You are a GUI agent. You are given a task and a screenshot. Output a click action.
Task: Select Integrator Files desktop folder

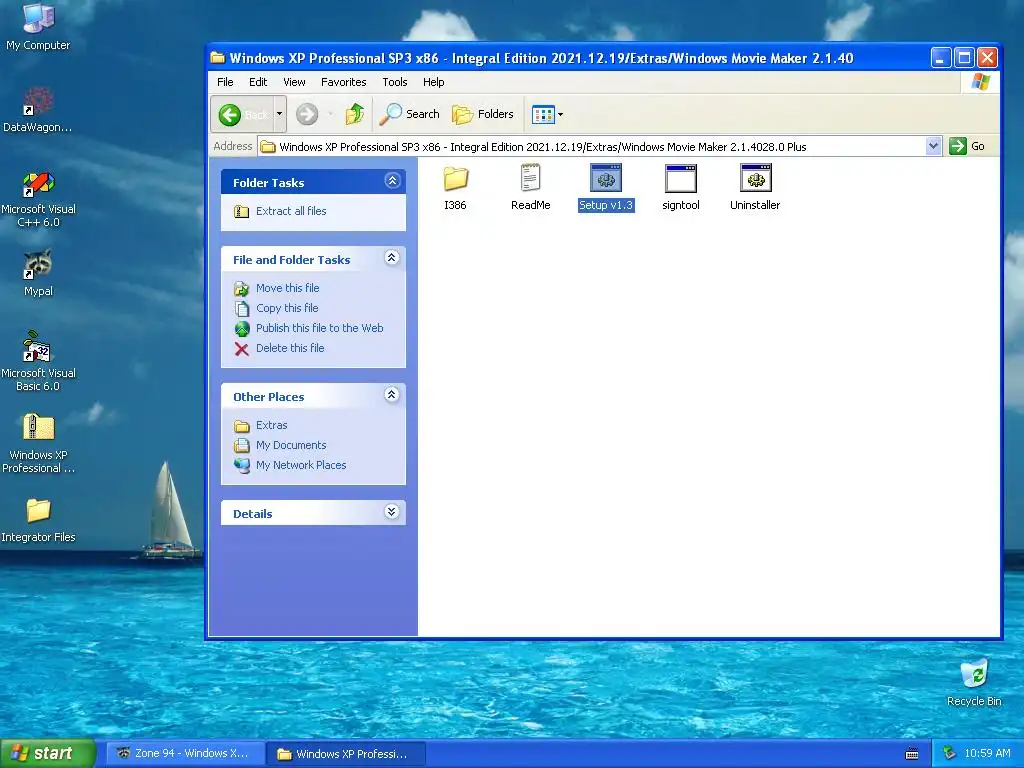38,520
